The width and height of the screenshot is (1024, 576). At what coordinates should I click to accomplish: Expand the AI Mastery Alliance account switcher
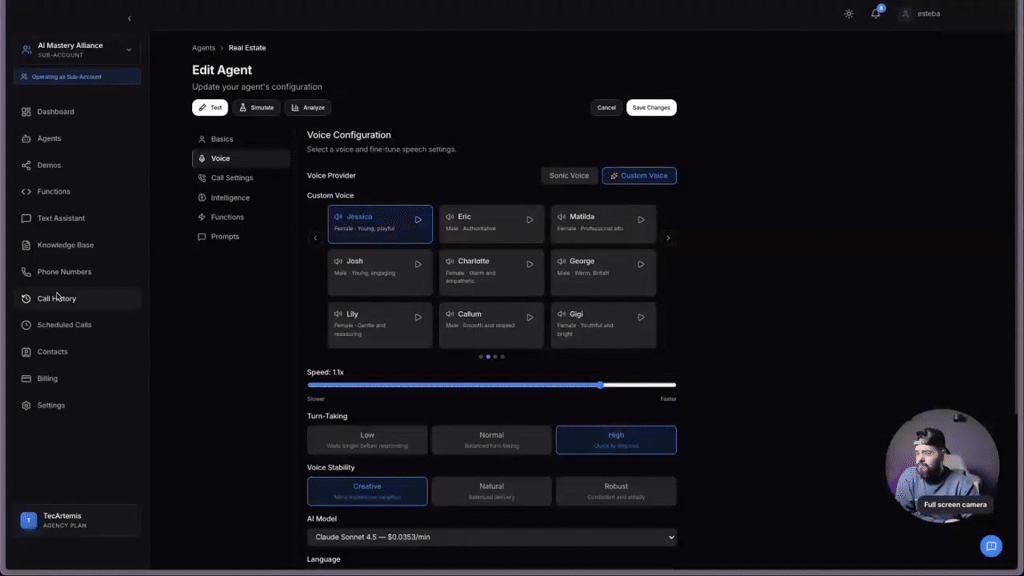[75, 49]
